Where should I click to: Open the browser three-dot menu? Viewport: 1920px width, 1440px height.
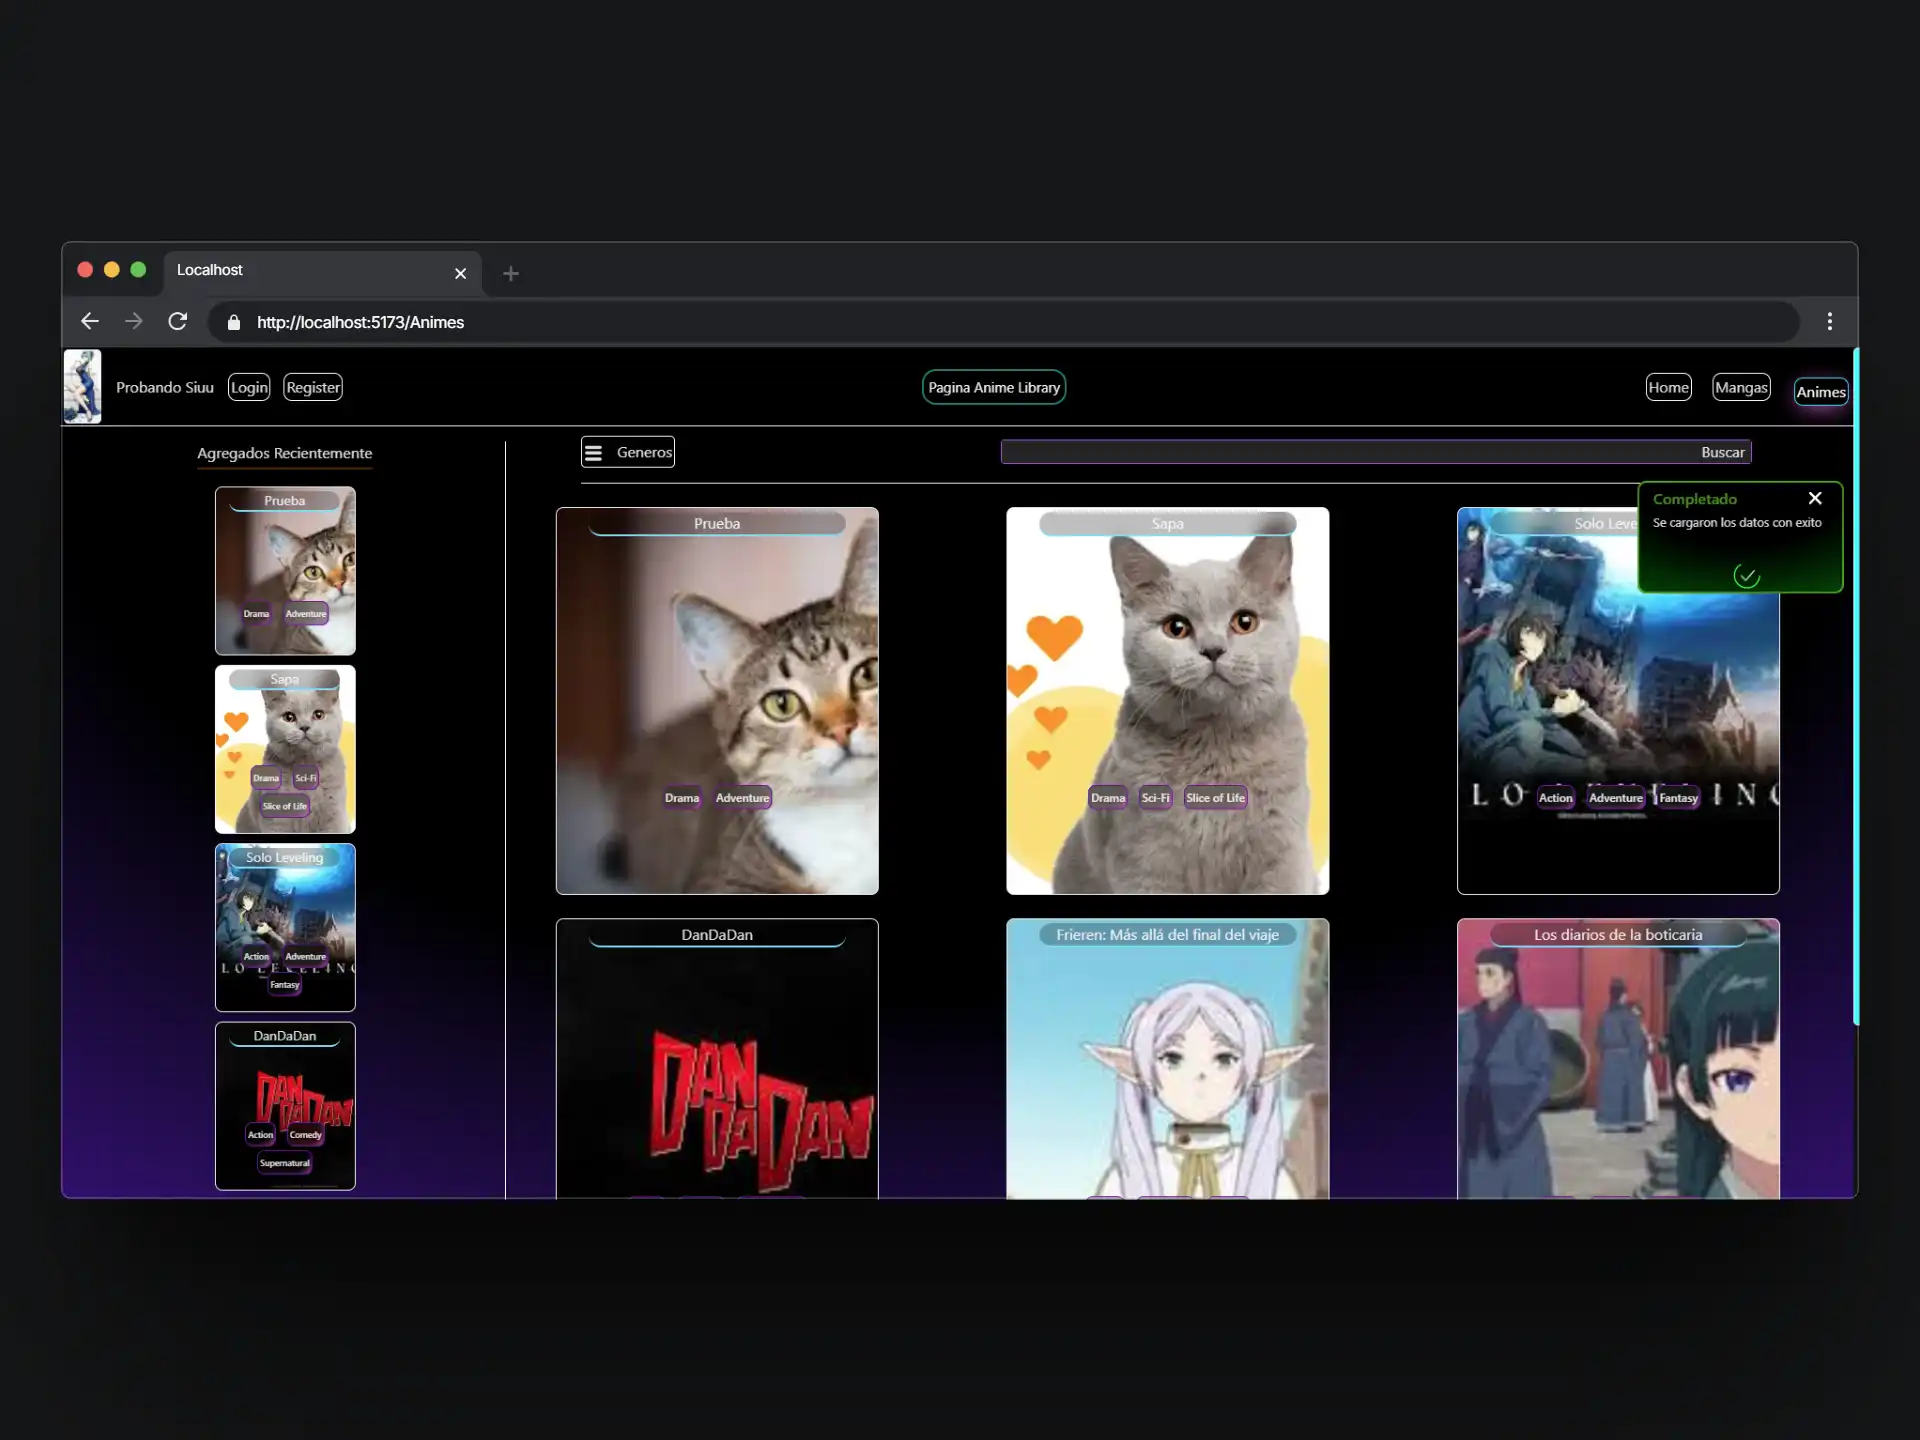(x=1830, y=321)
